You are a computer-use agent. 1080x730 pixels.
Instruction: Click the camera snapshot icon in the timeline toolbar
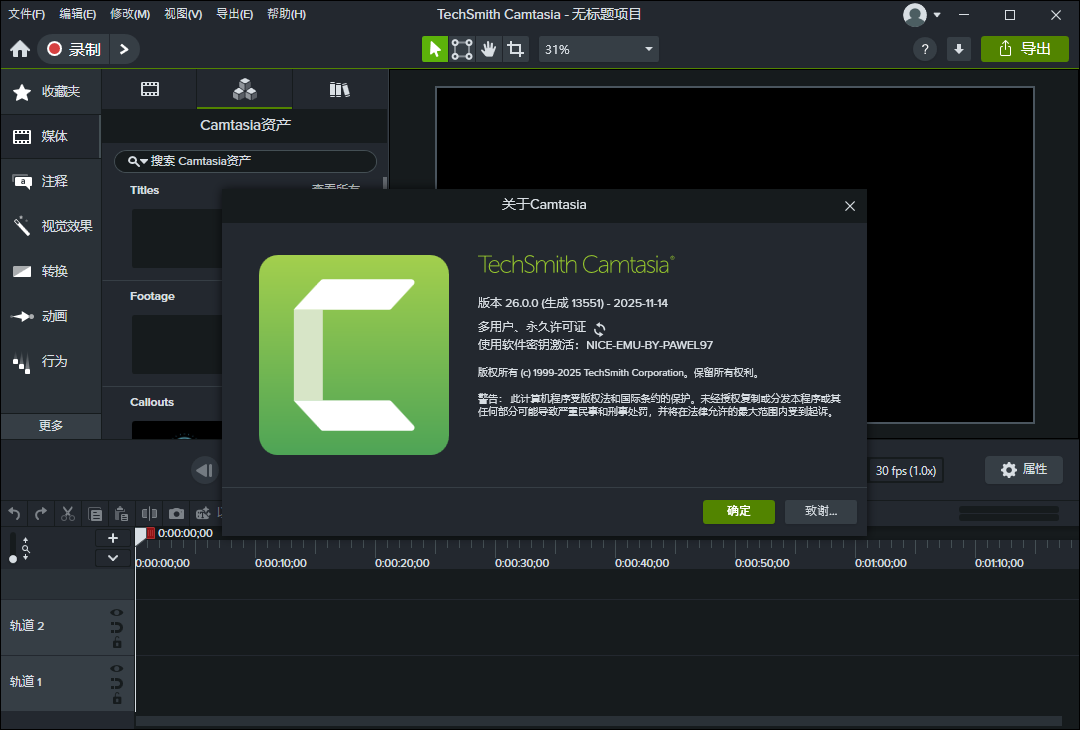pyautogui.click(x=176, y=513)
